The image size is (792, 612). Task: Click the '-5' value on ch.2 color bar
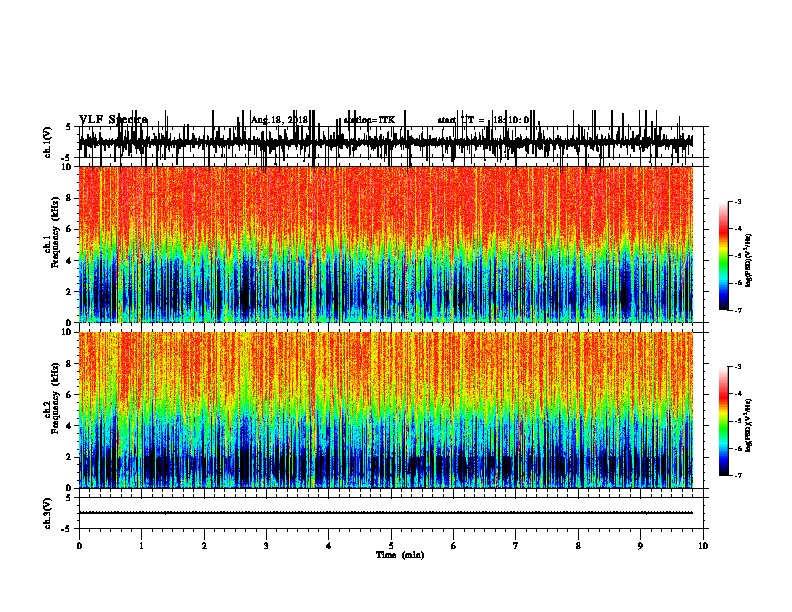click(x=737, y=421)
